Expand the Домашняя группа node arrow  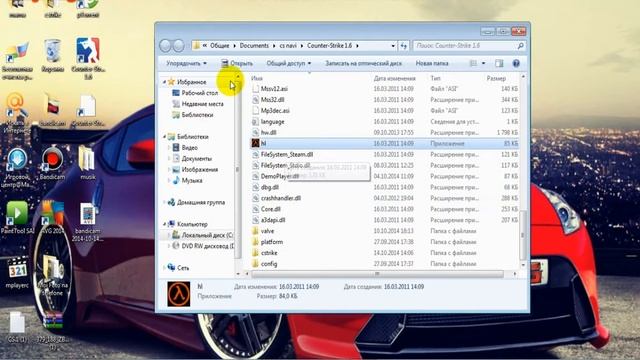pyautogui.click(x=164, y=202)
